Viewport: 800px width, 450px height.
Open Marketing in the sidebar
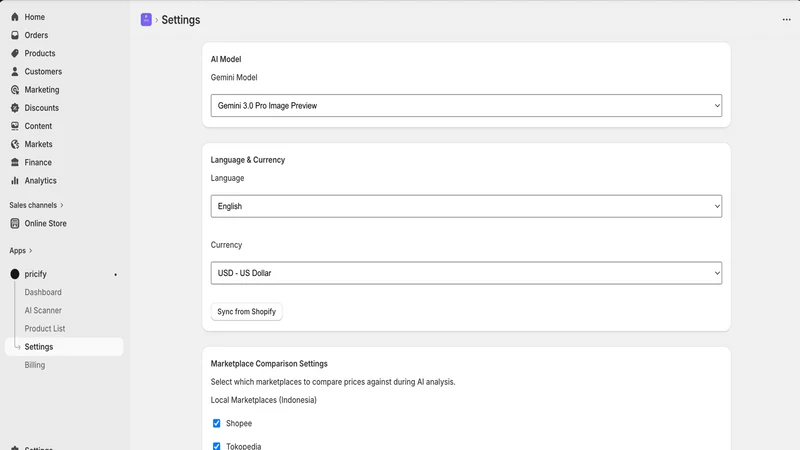point(41,90)
